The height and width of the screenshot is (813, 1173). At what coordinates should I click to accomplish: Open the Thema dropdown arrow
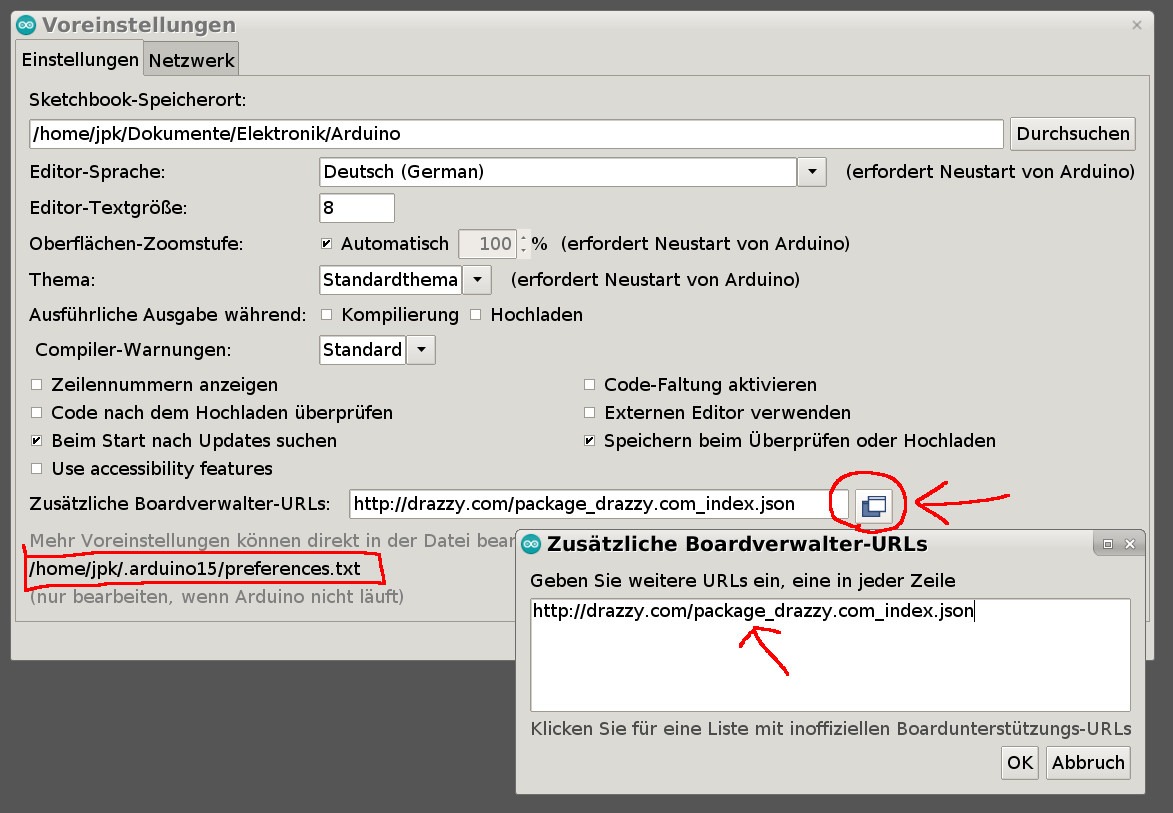pos(477,280)
